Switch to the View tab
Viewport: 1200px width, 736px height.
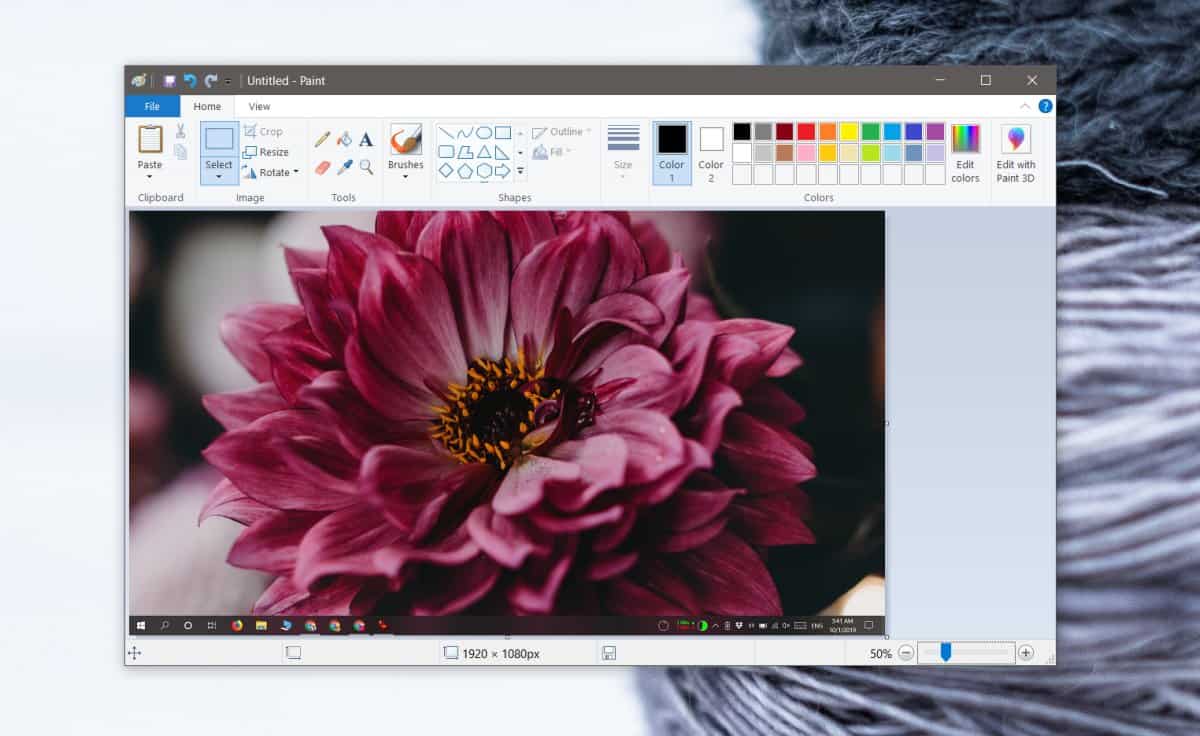click(259, 105)
